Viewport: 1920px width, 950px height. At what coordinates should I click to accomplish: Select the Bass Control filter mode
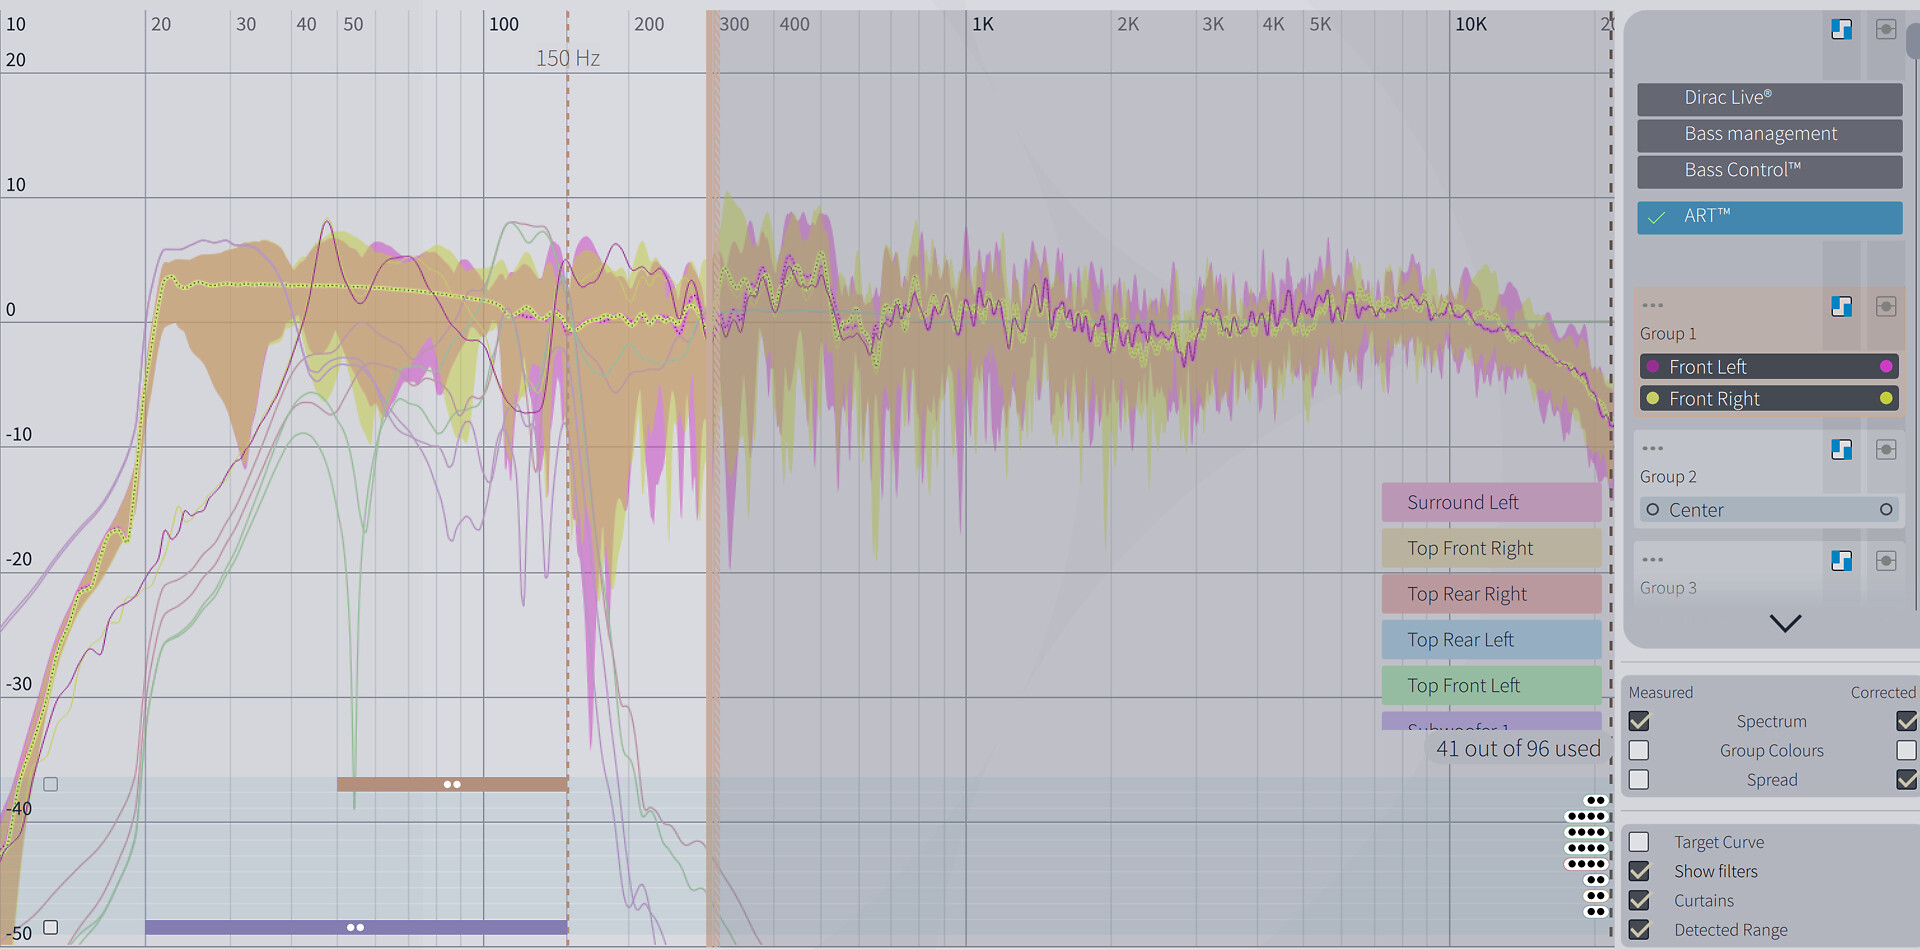click(1769, 170)
